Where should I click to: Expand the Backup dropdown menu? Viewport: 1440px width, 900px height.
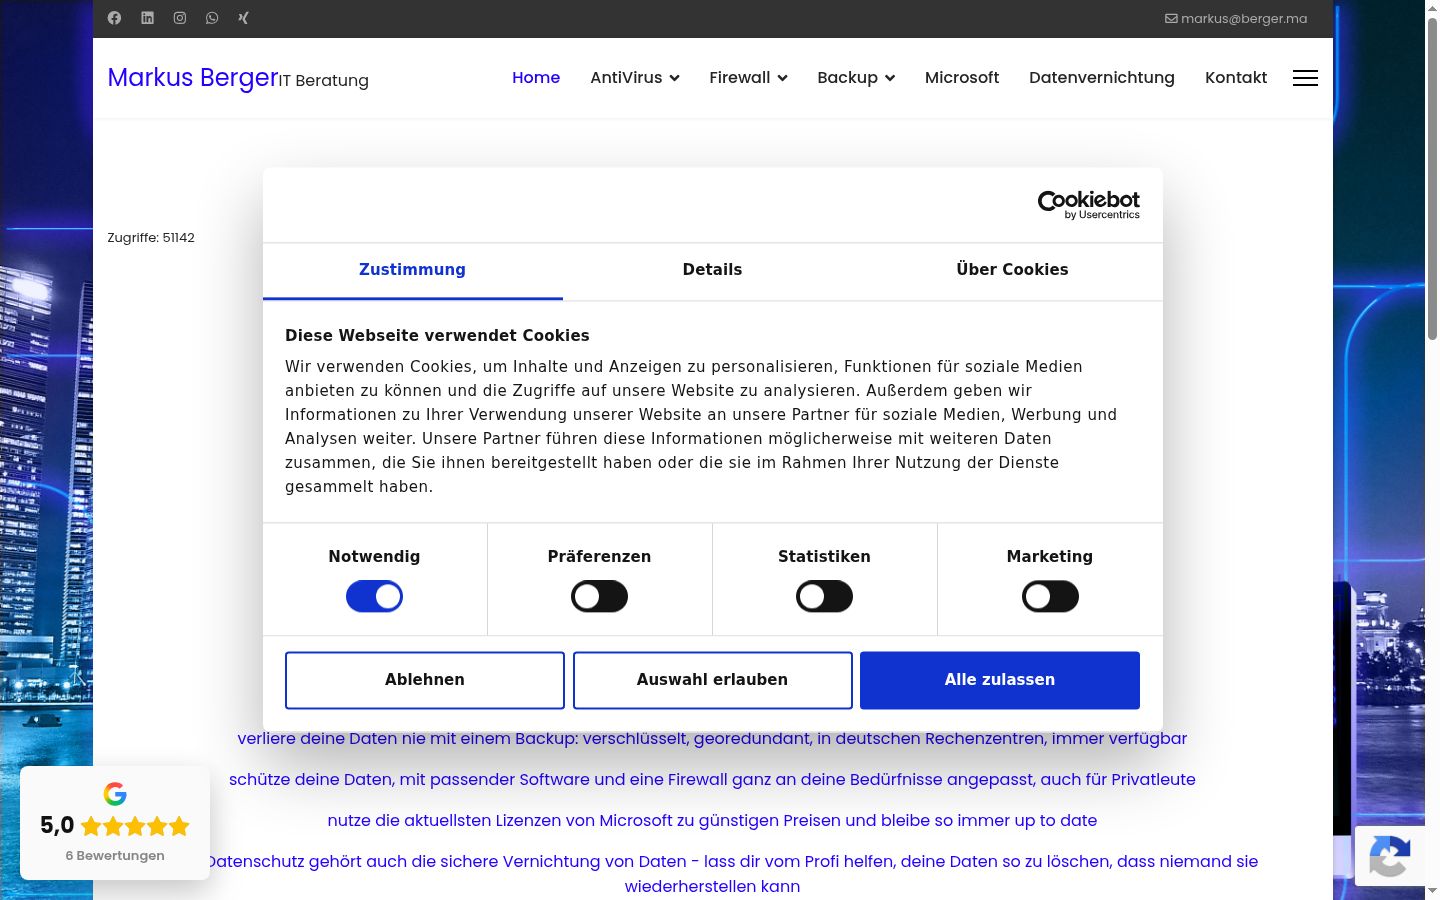click(856, 78)
